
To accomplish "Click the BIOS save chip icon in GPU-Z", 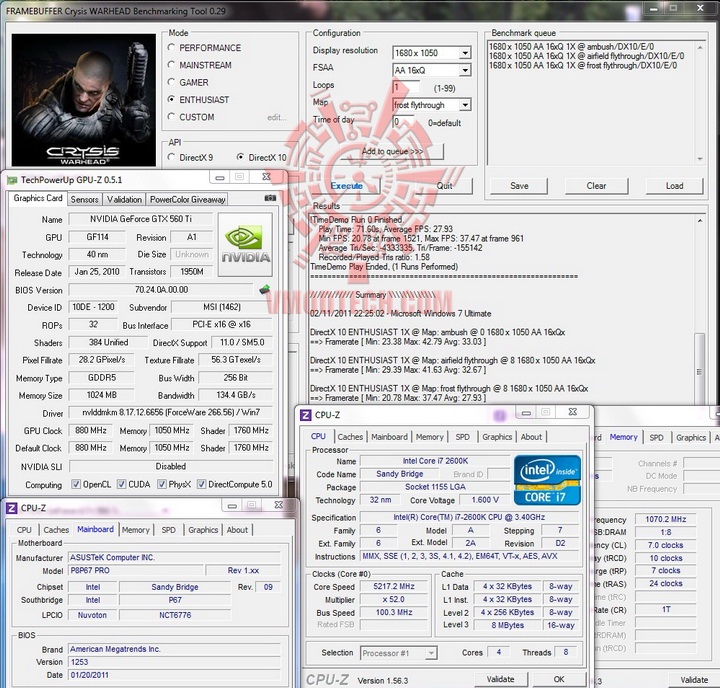I will (264, 289).
